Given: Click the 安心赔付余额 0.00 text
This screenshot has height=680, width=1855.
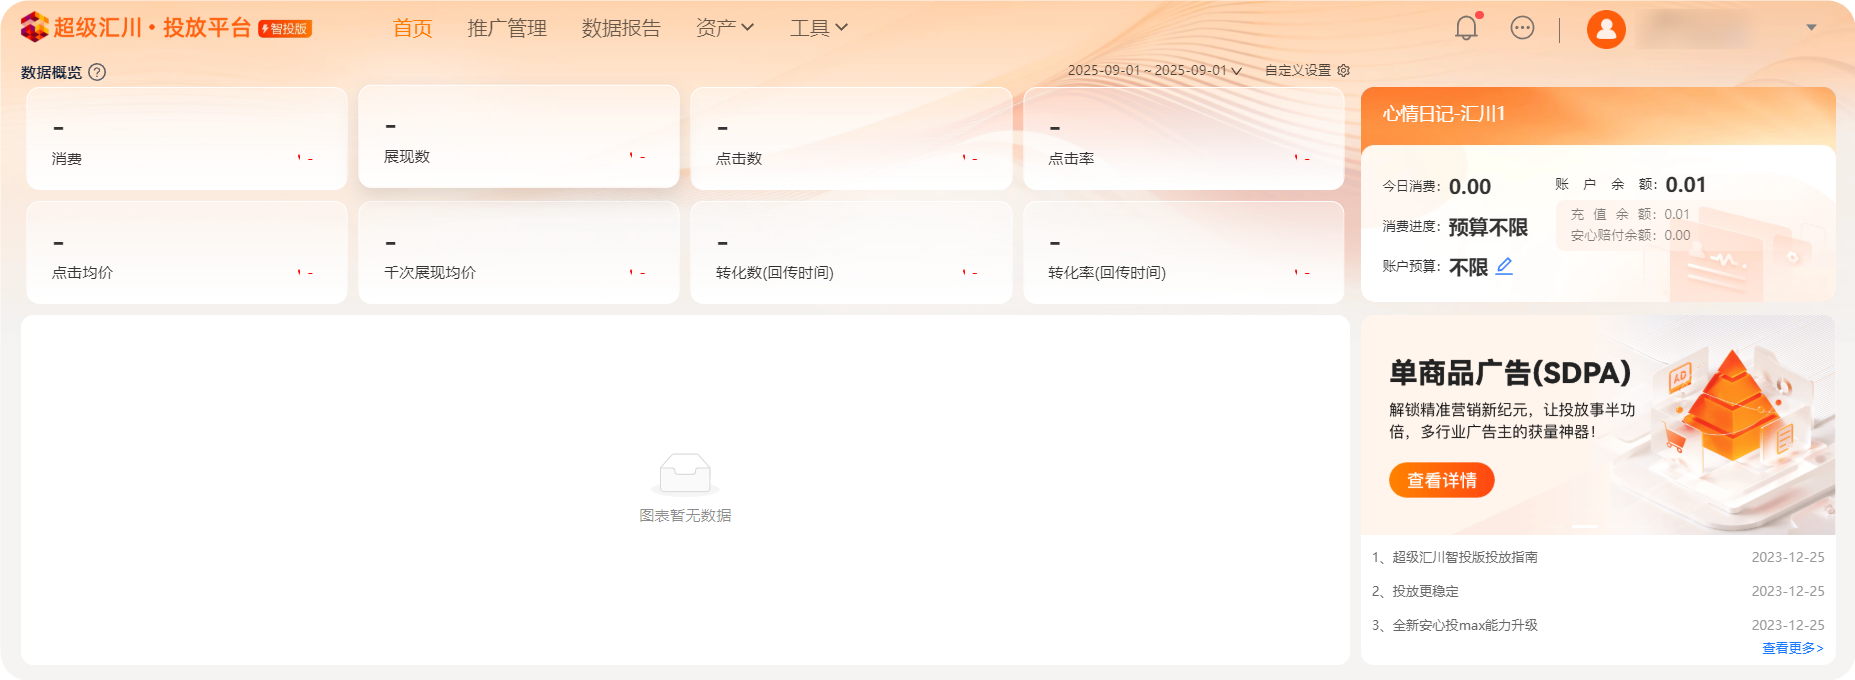Looking at the screenshot, I should 1630,235.
